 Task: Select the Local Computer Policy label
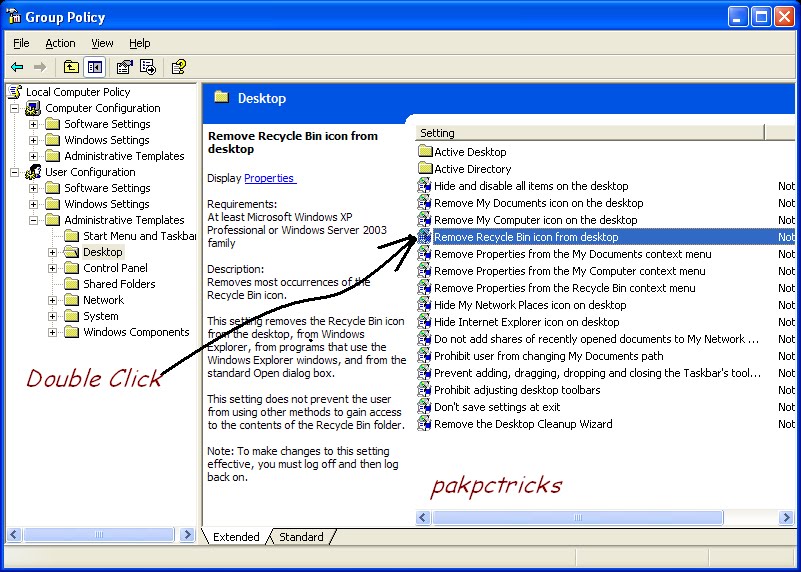tap(78, 92)
